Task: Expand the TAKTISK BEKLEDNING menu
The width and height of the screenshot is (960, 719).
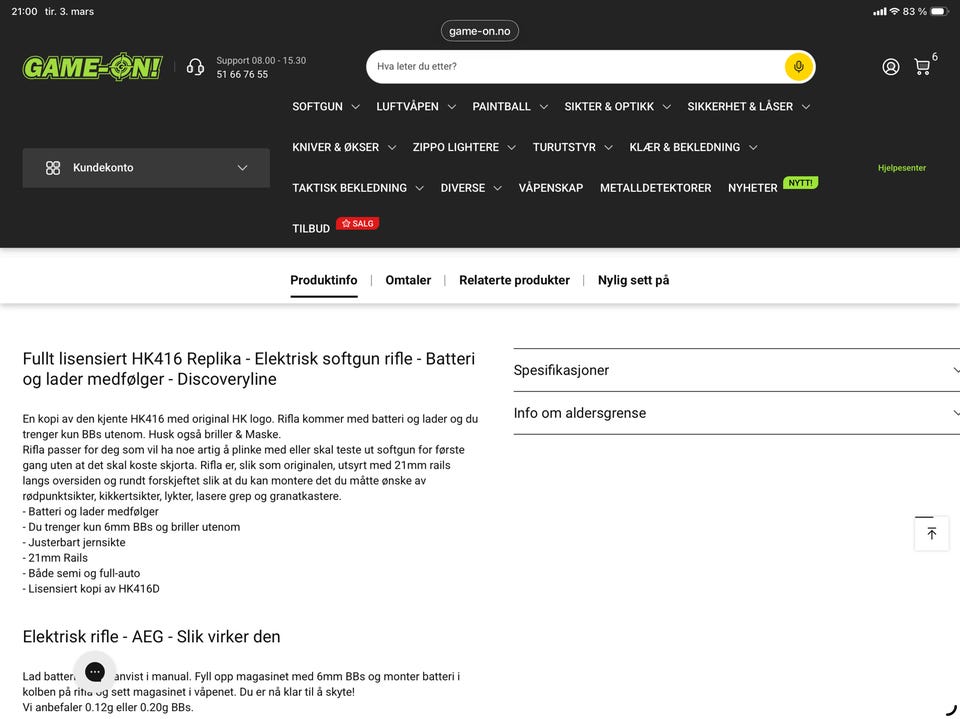Action: 358,188
